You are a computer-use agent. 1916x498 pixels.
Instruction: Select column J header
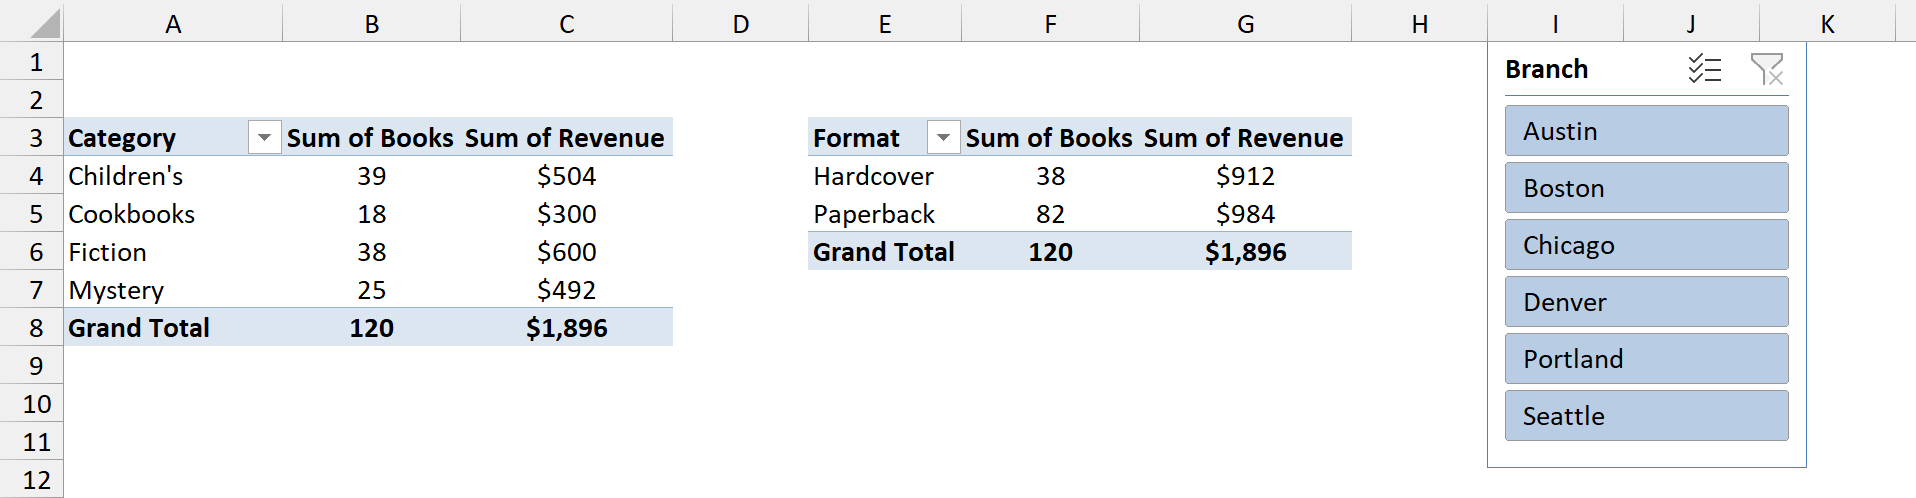(x=1691, y=23)
